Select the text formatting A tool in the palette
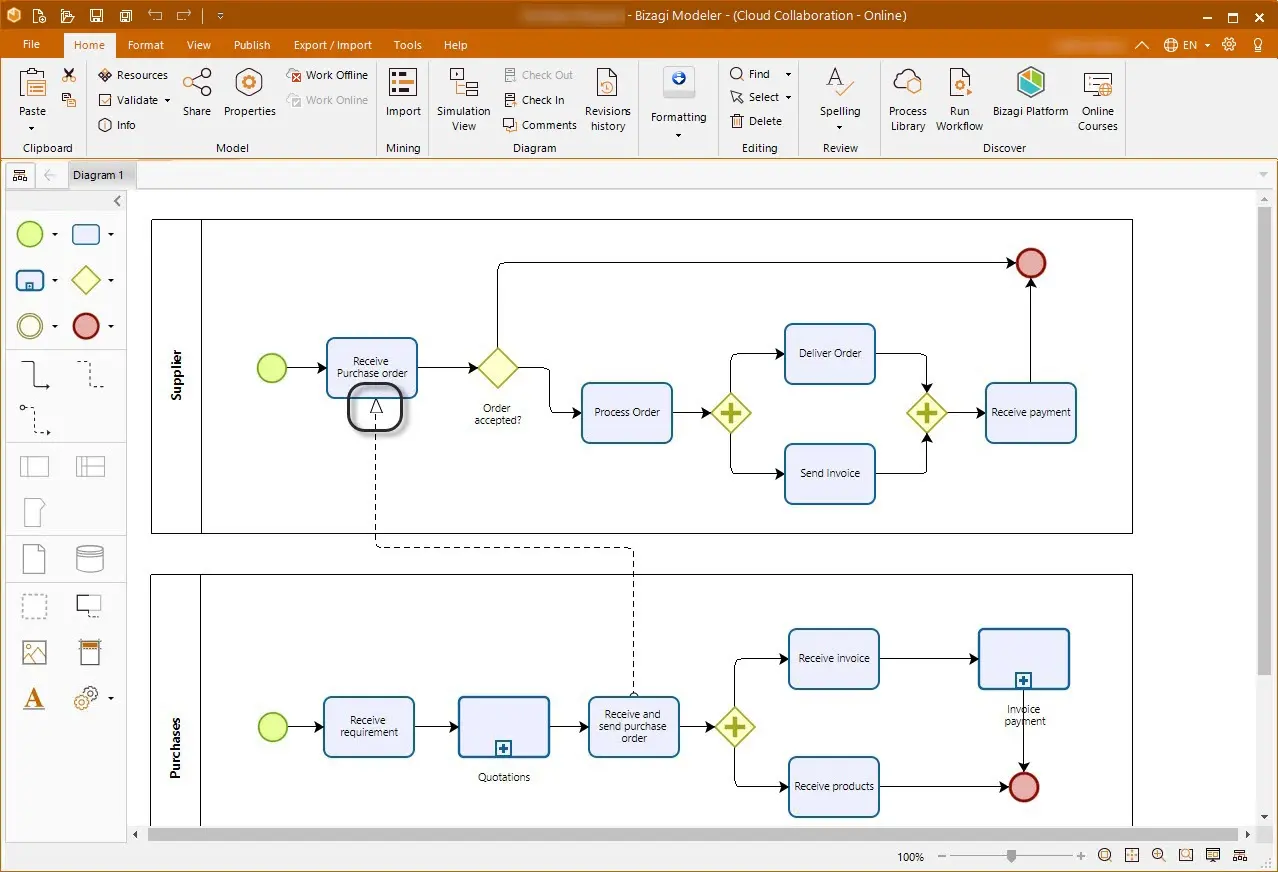1278x872 pixels. (34, 698)
